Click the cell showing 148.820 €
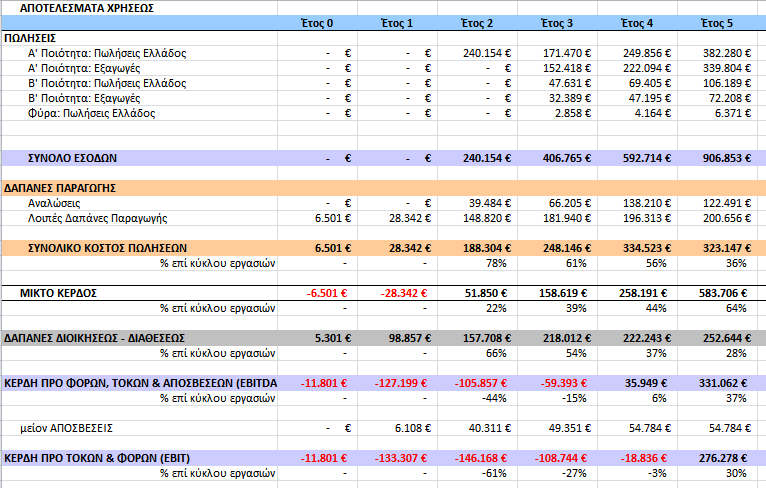Screen dimensions: 766x488 [487, 218]
